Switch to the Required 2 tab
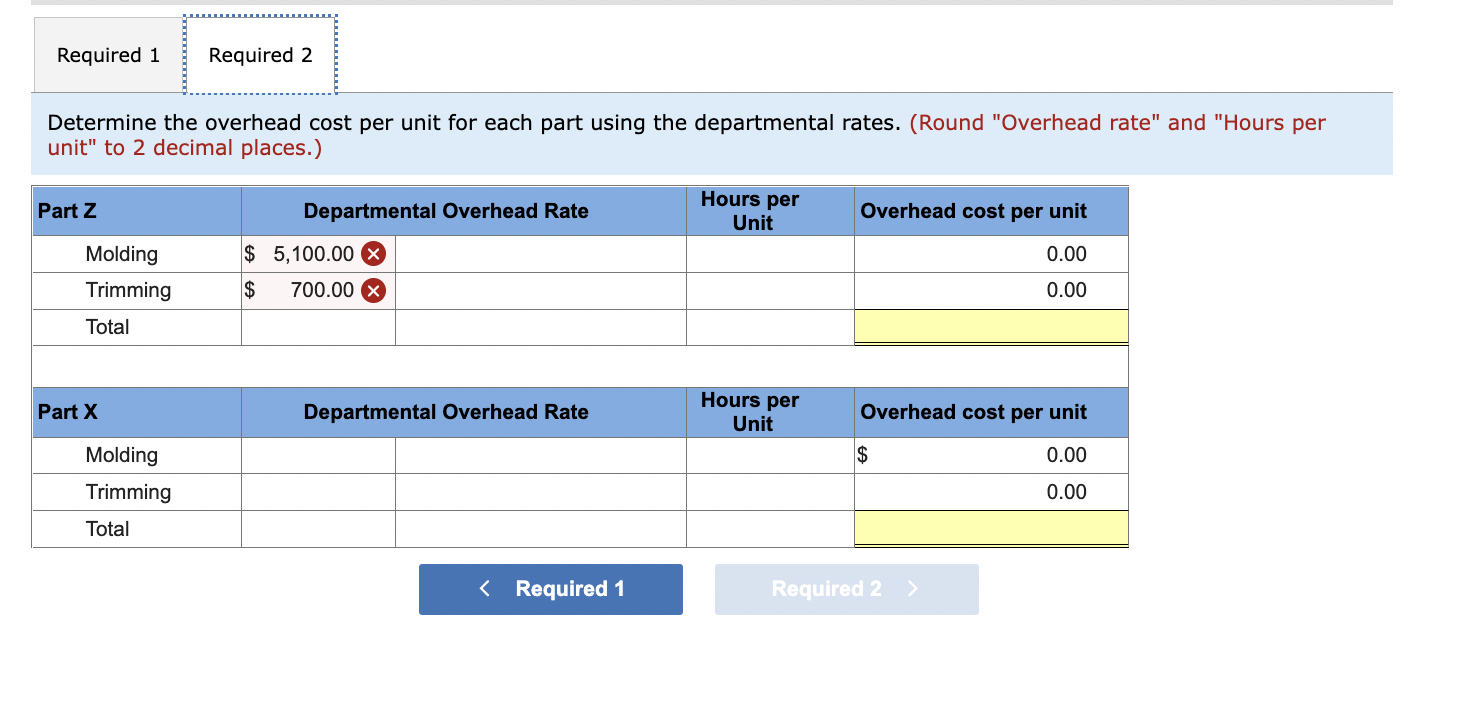1460x704 pixels. click(x=260, y=55)
